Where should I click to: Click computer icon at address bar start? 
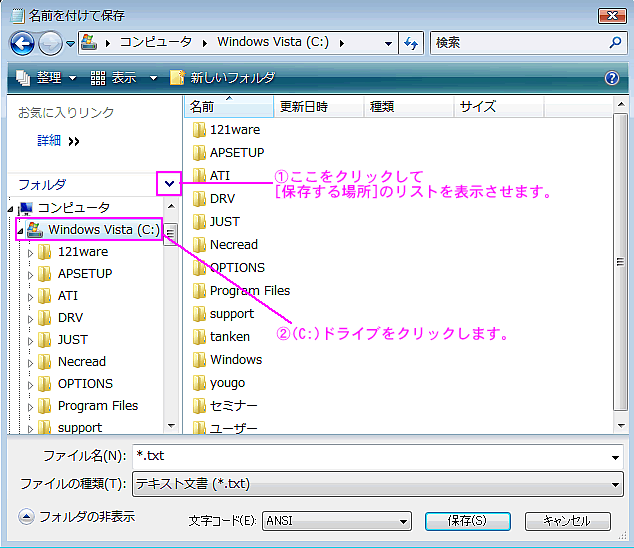(89, 42)
